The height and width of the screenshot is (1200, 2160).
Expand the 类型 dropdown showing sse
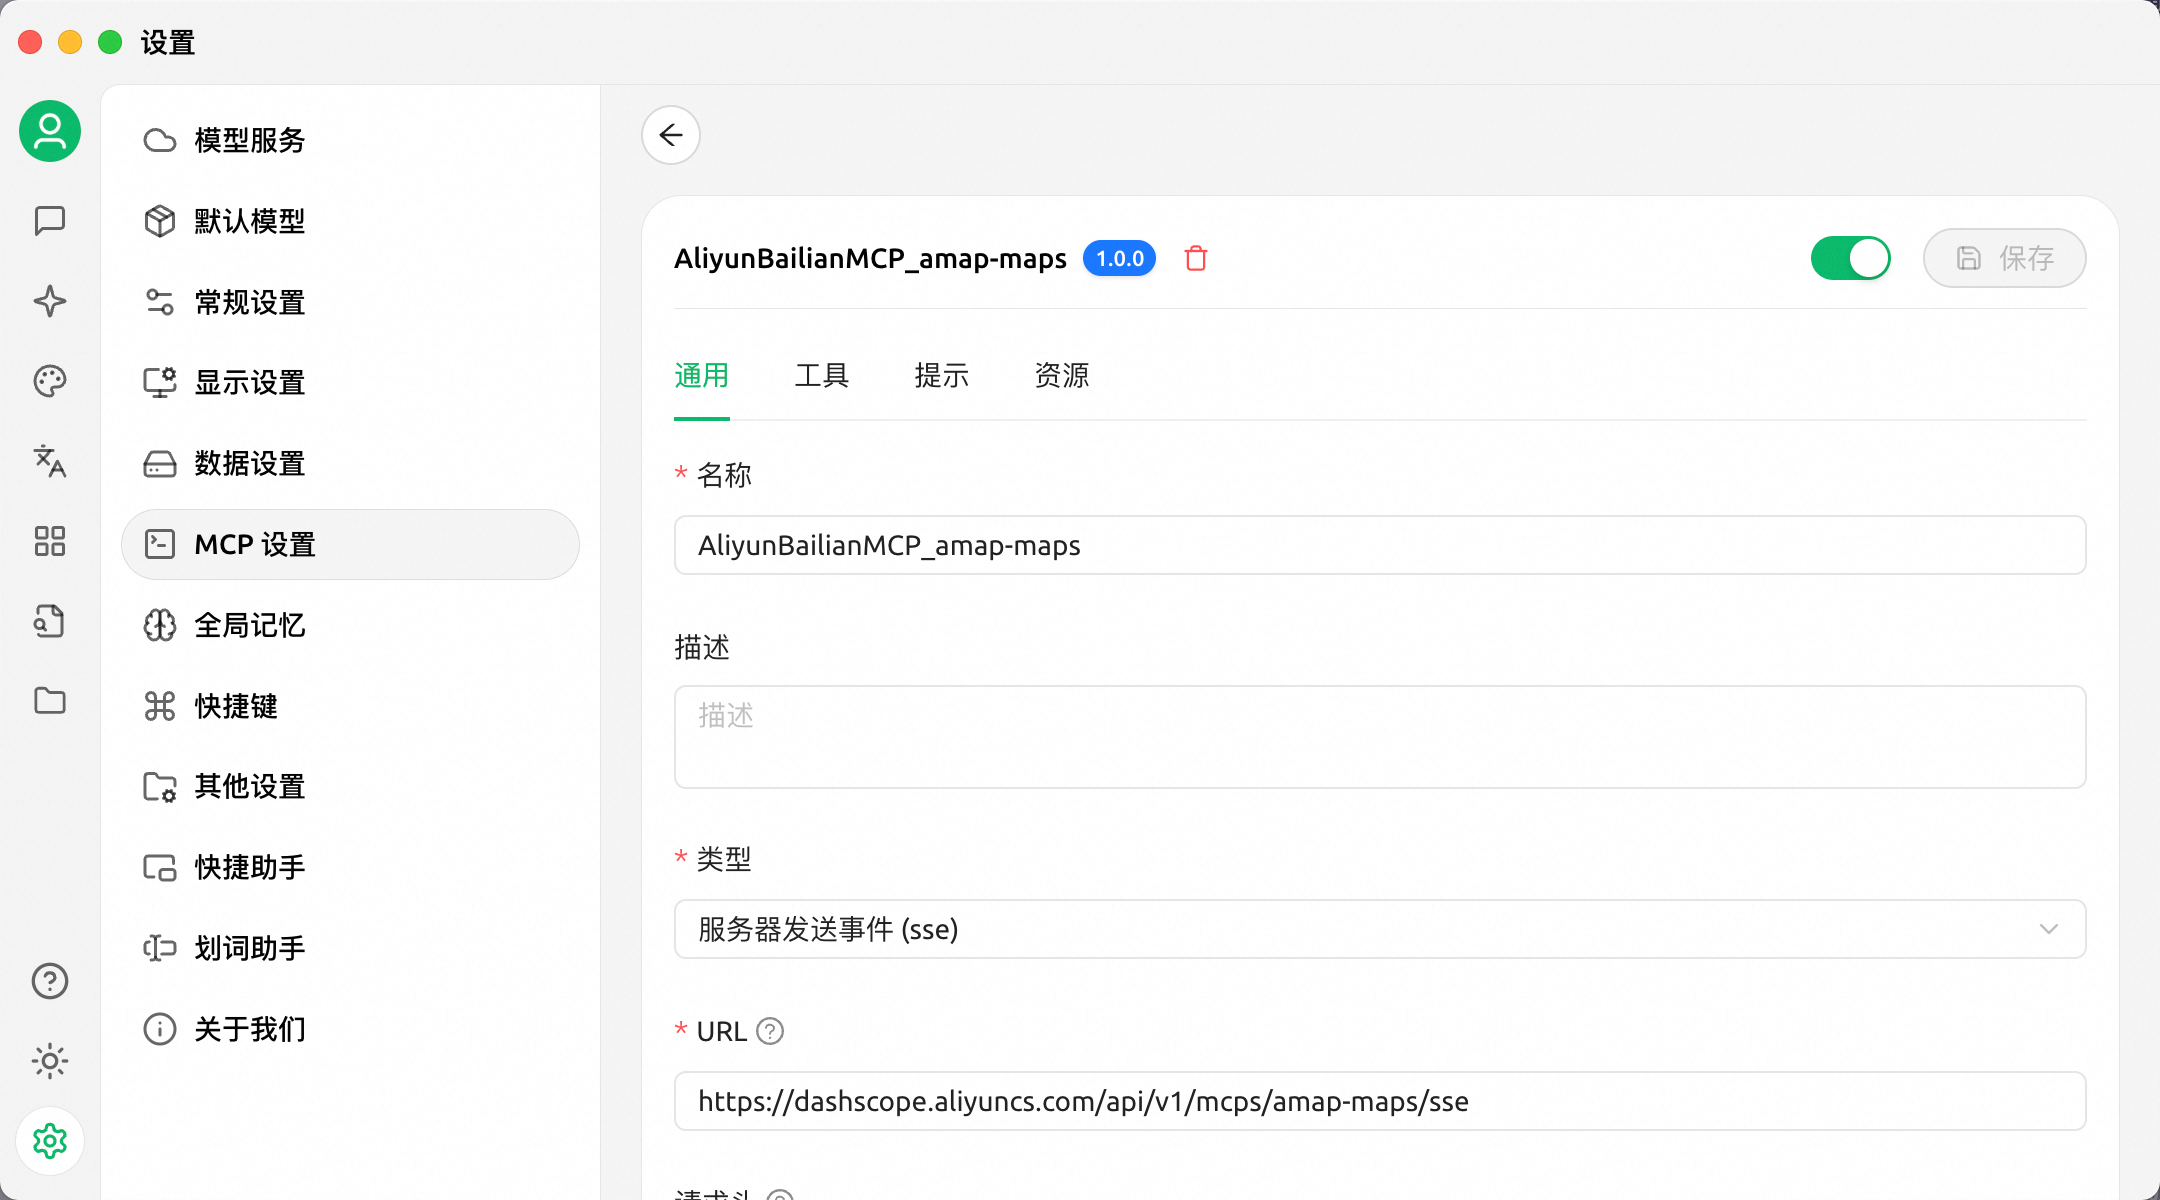[1380, 929]
